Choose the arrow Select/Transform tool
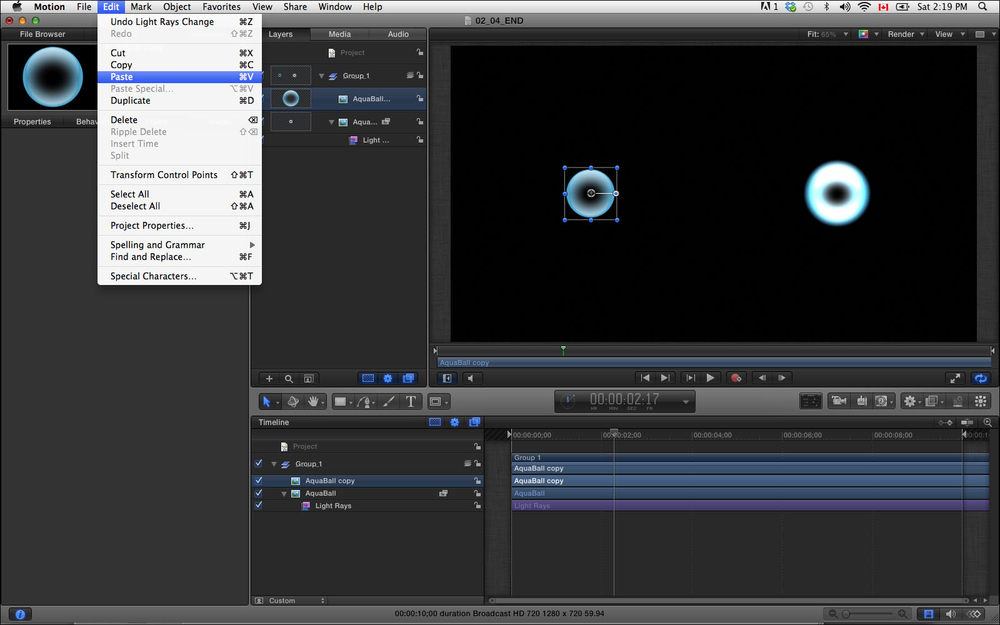The width and height of the screenshot is (1000, 625). tap(267, 401)
